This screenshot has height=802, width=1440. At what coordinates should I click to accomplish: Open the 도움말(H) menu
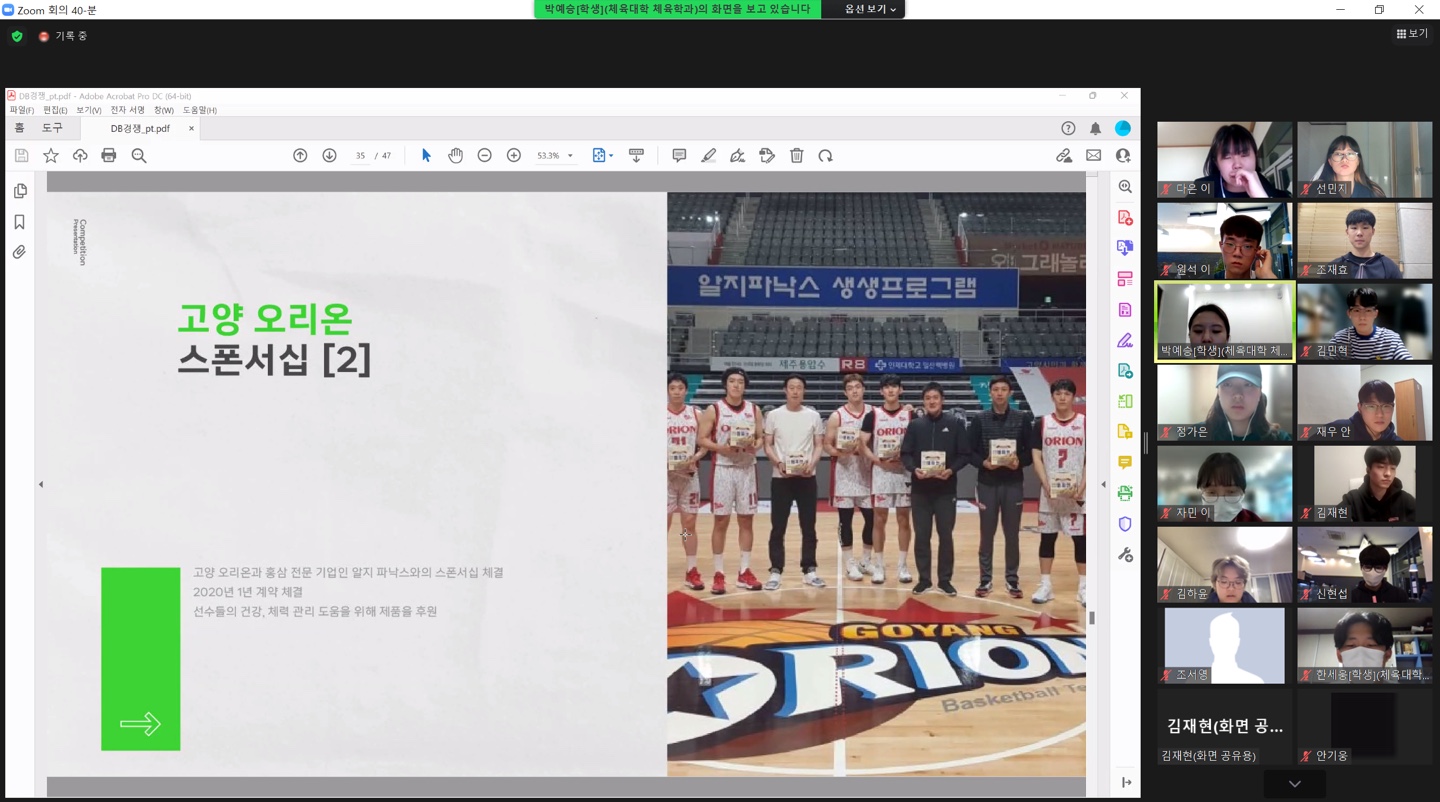[200, 110]
